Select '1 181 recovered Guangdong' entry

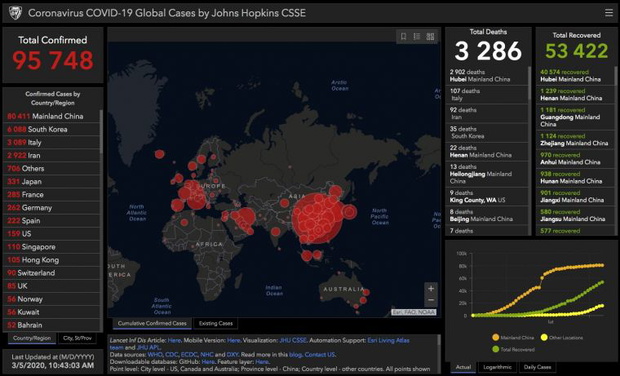coord(575,117)
